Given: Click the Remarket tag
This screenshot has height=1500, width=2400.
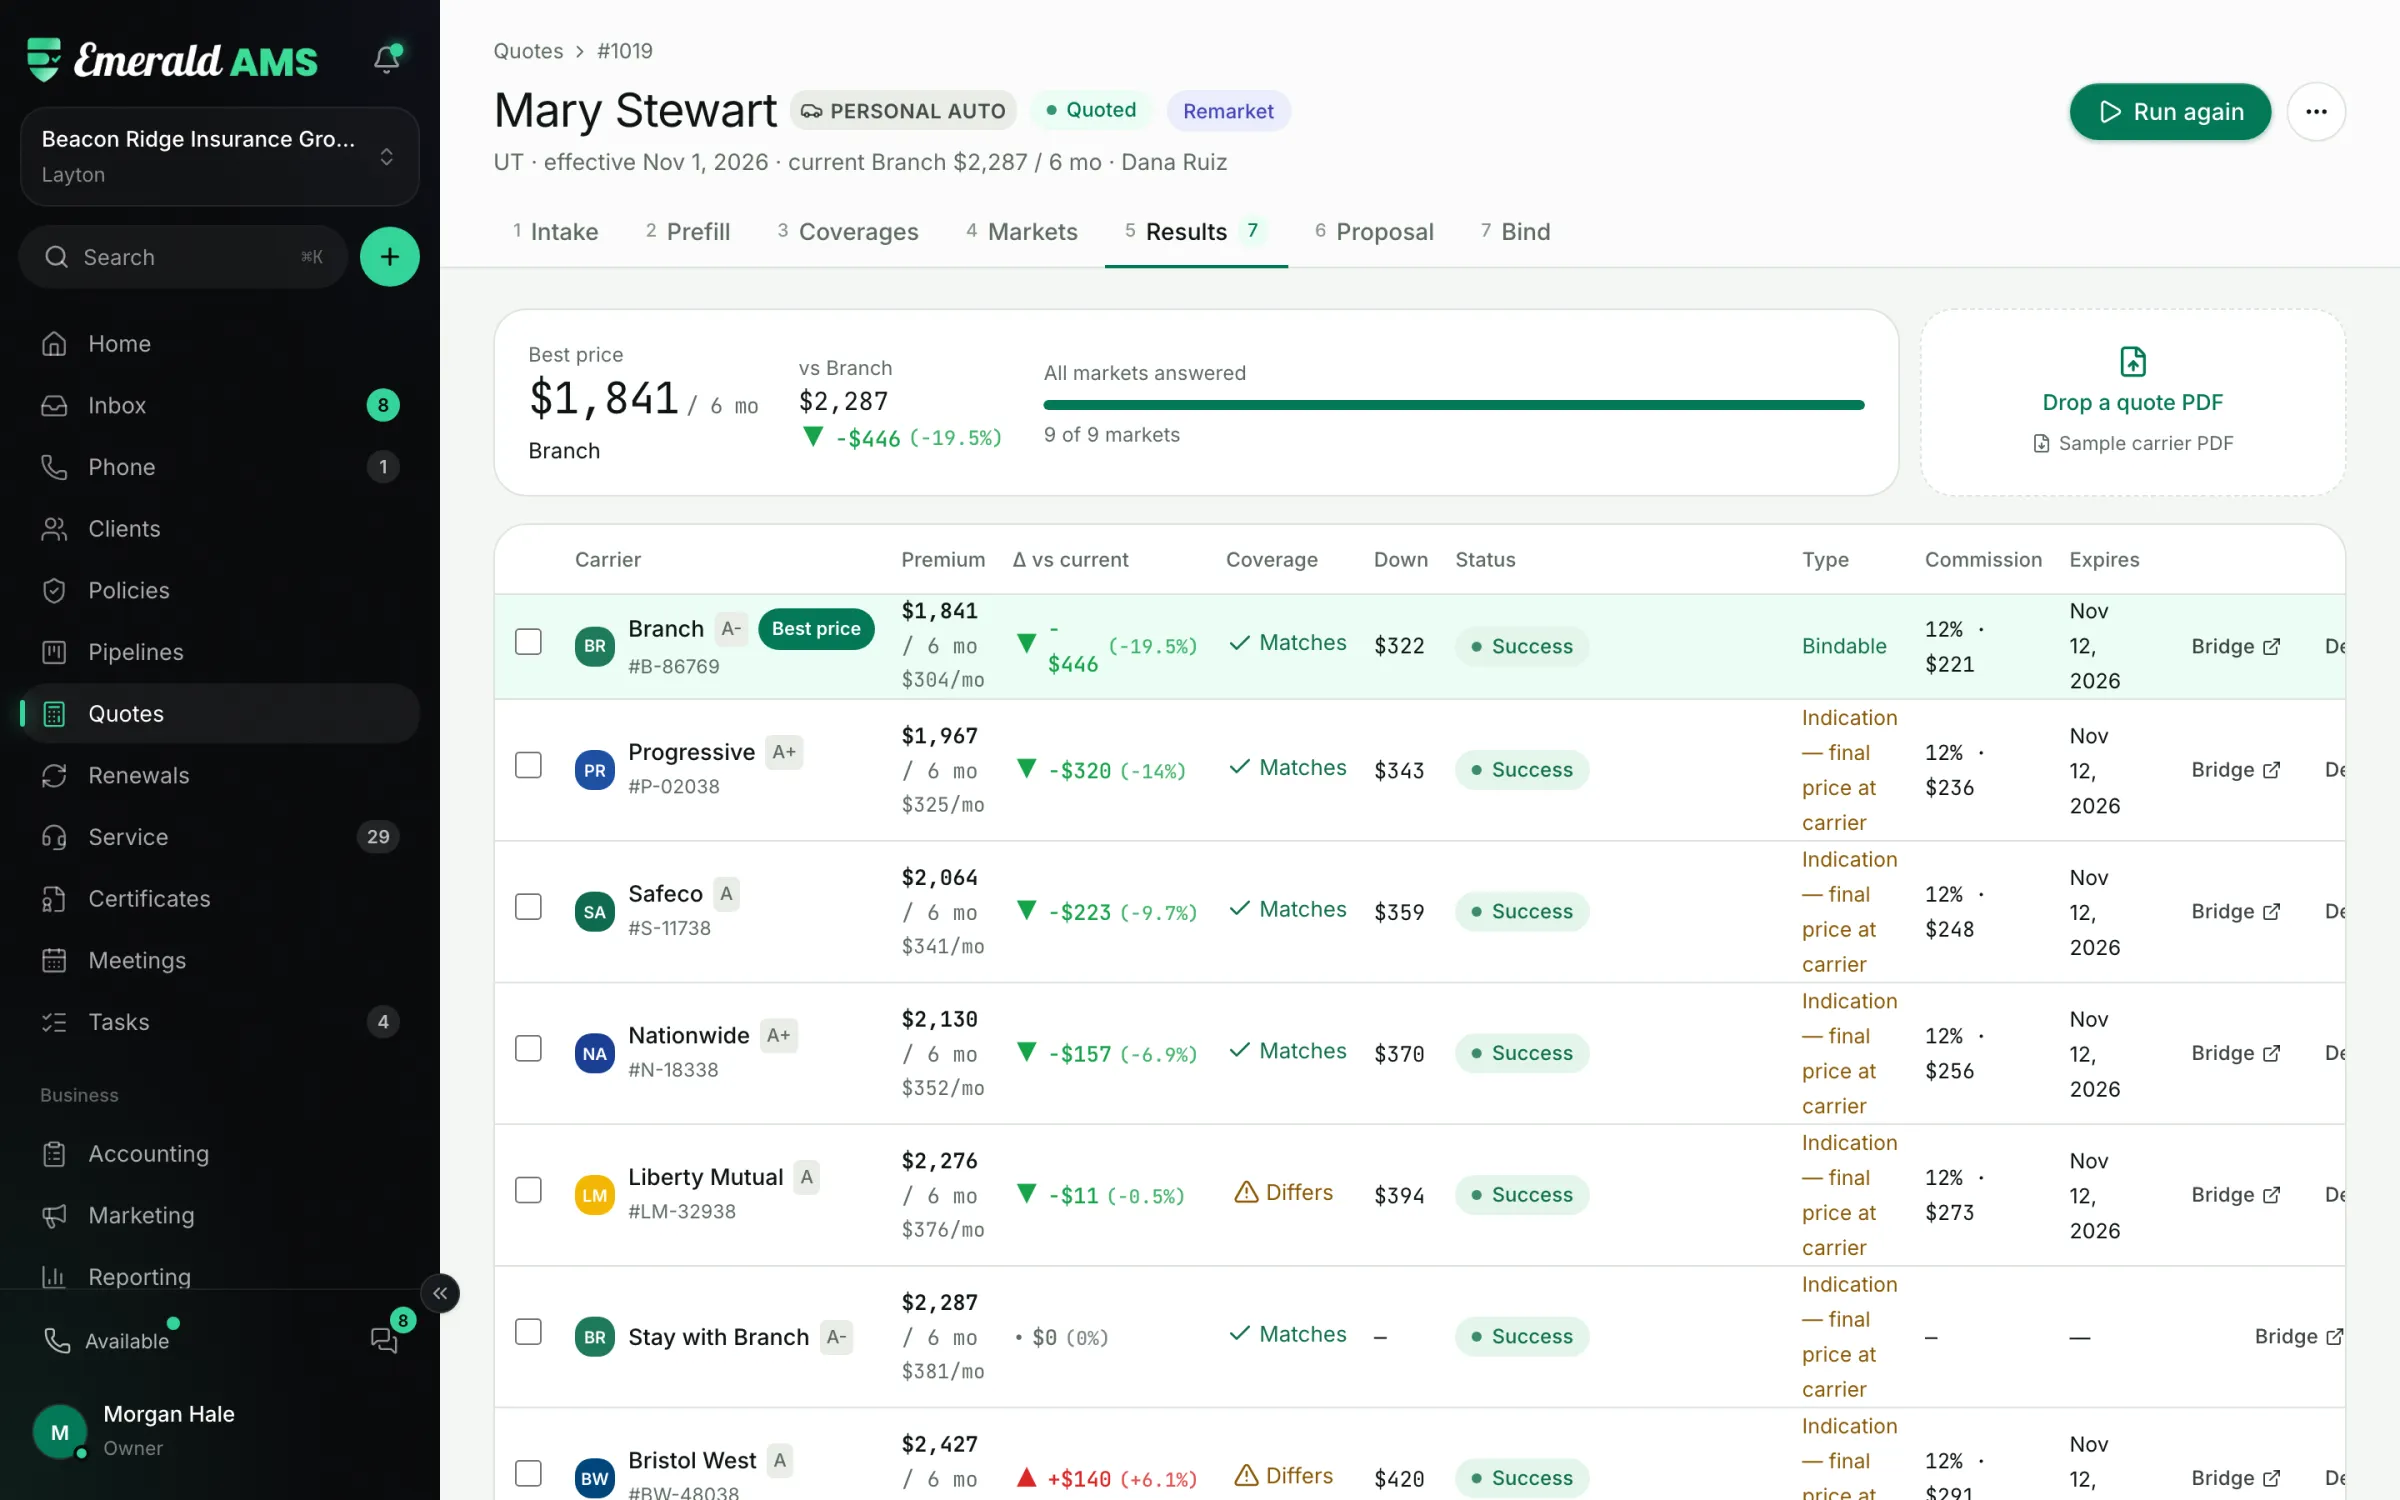Looking at the screenshot, I should [x=1228, y=111].
